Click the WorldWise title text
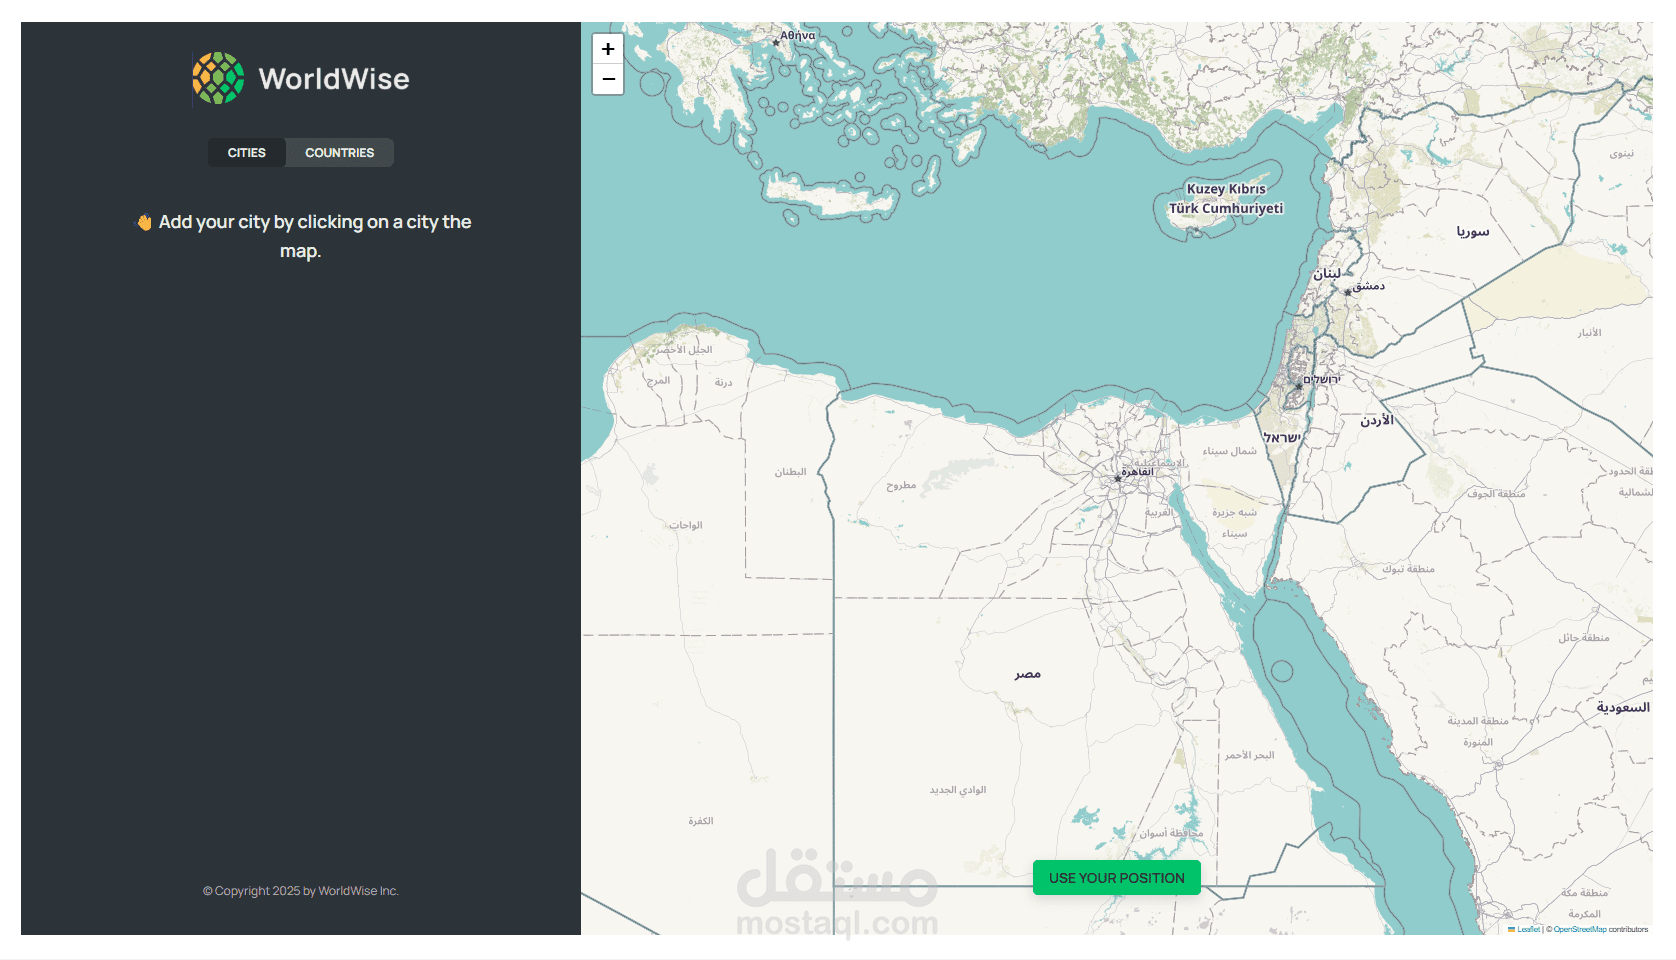Viewport: 1676px width, 960px height. pos(334,79)
